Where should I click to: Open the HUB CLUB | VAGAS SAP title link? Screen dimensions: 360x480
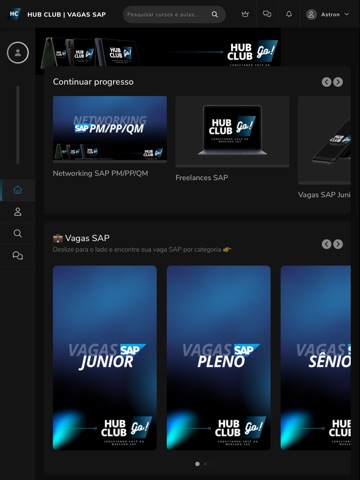coord(67,15)
